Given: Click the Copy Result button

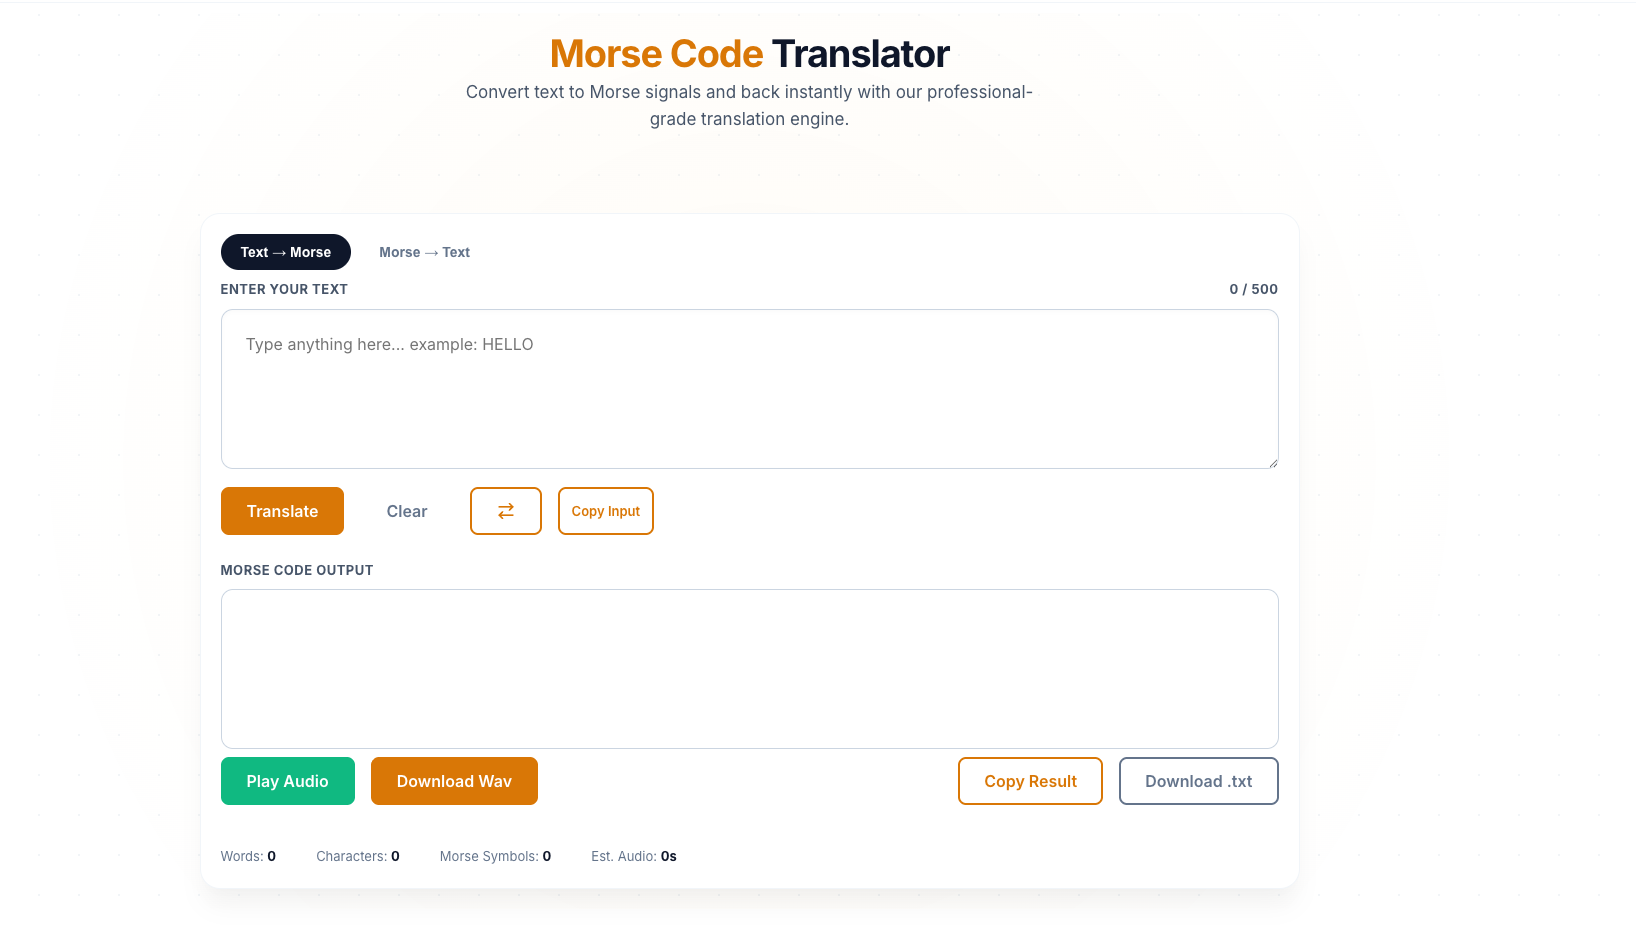Looking at the screenshot, I should (1030, 781).
